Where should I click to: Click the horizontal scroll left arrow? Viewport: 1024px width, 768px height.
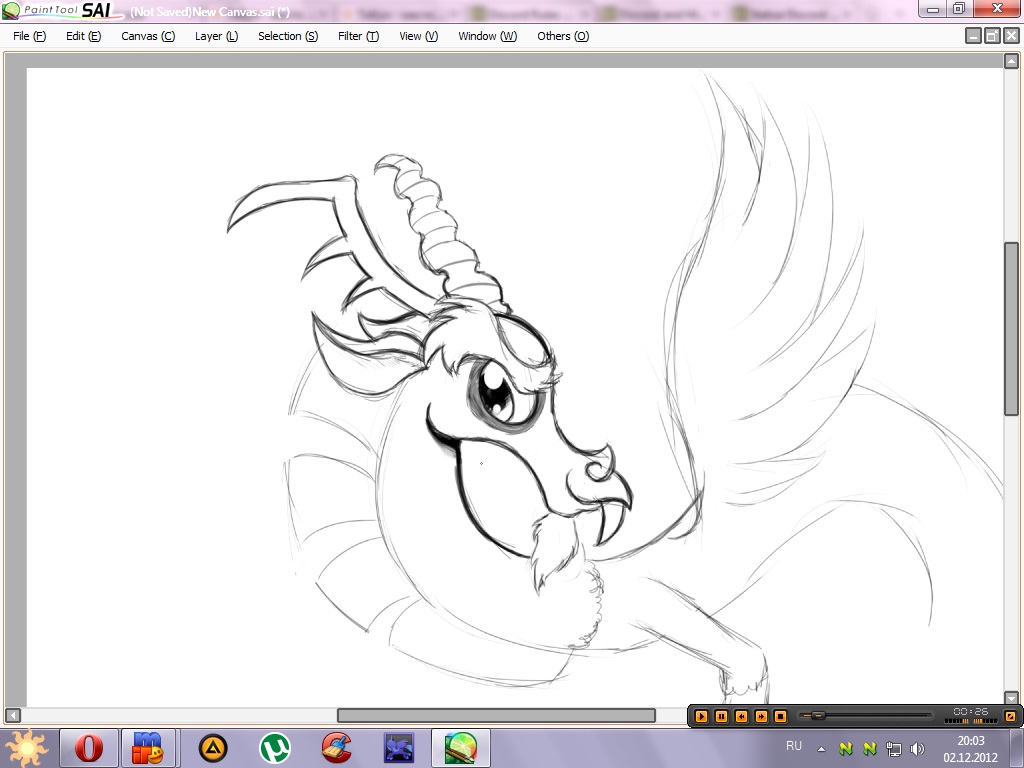pyautogui.click(x=12, y=716)
